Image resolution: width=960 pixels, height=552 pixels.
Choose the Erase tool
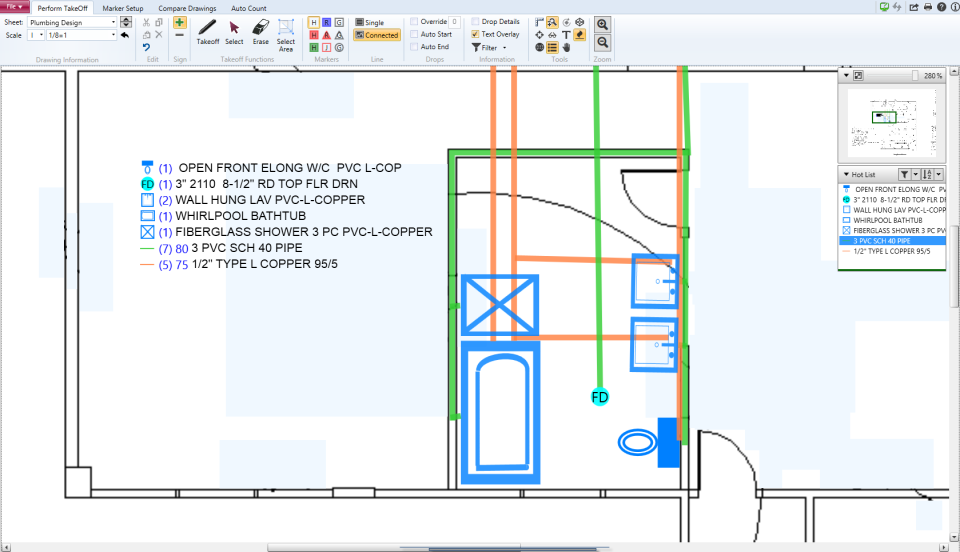260,32
